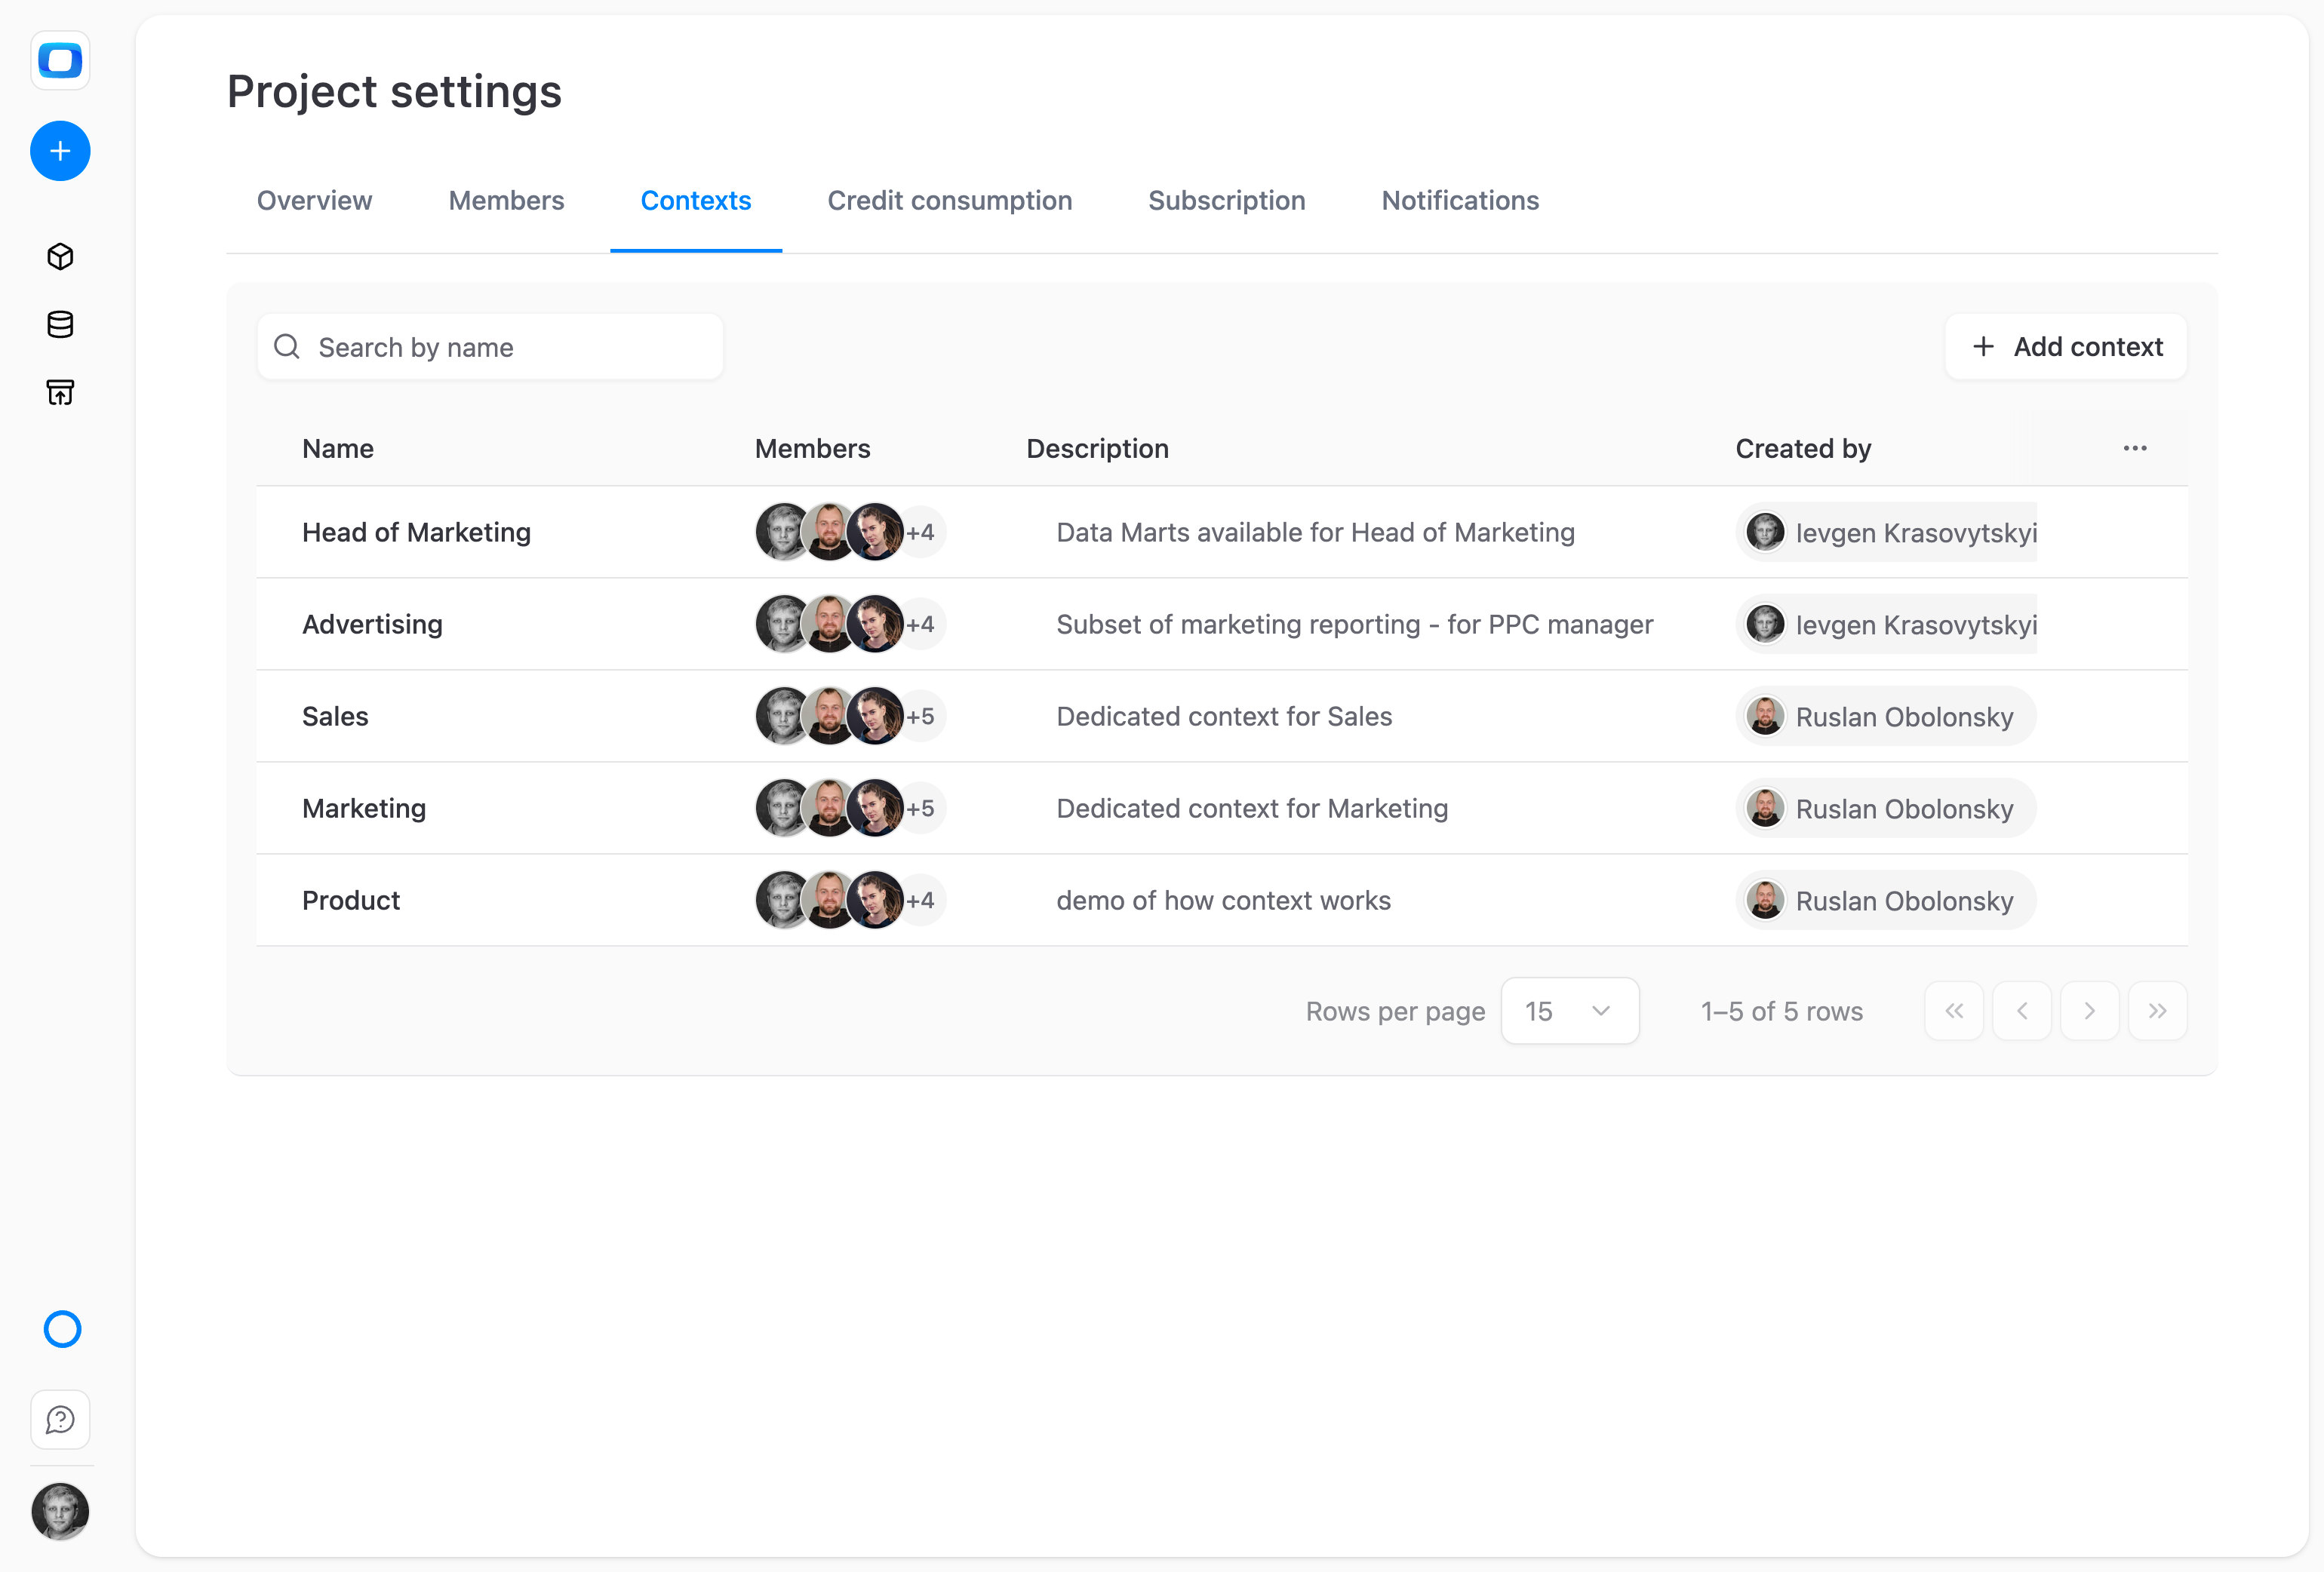2324x1572 pixels.
Task: Open the Advertising context row
Action: click(x=1222, y=624)
